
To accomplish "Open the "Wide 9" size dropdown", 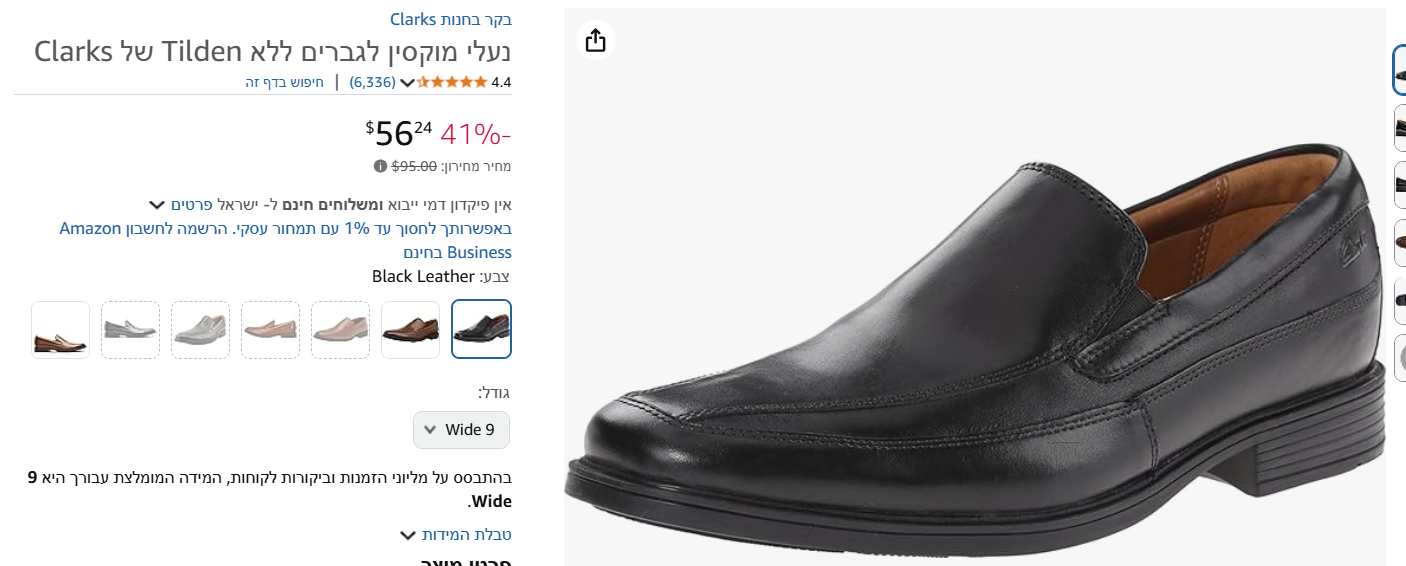I will click(x=461, y=430).
